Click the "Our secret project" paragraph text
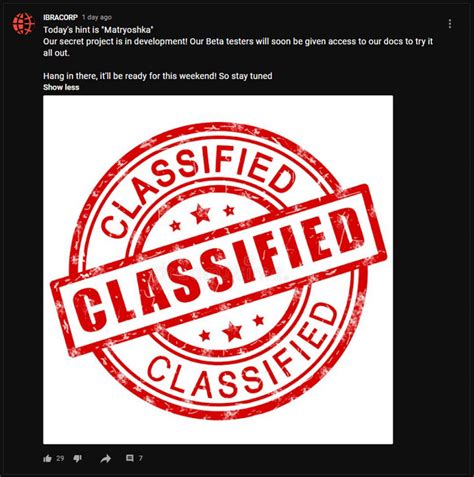 (238, 47)
